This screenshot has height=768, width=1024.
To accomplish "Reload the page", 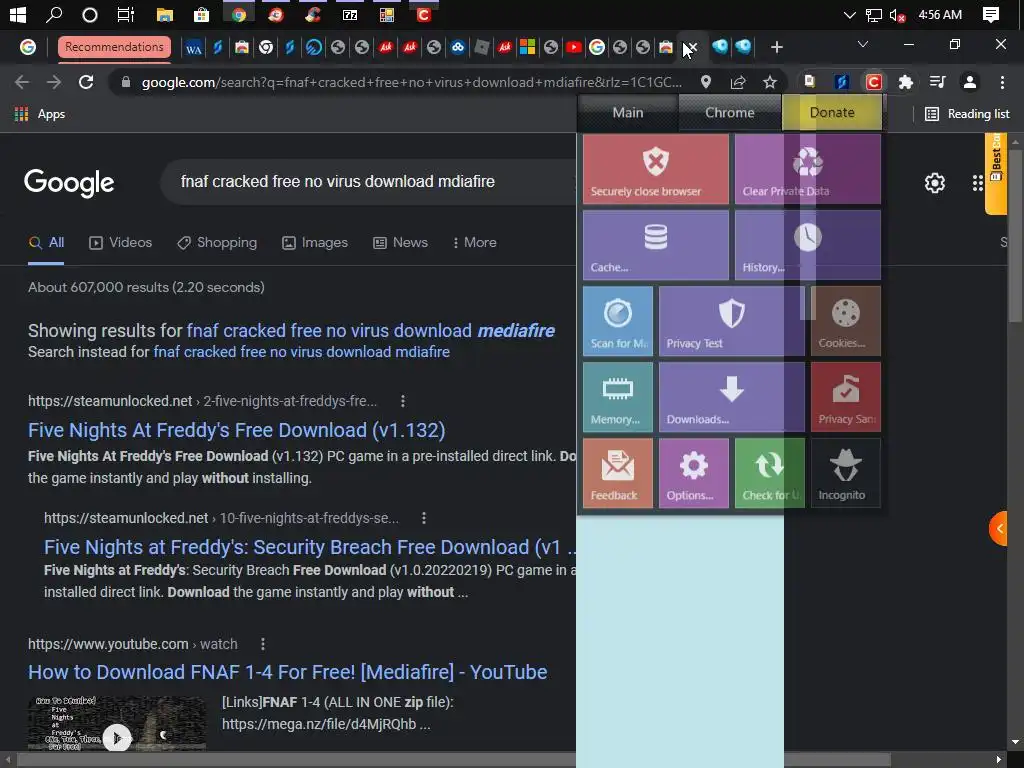I will [86, 82].
